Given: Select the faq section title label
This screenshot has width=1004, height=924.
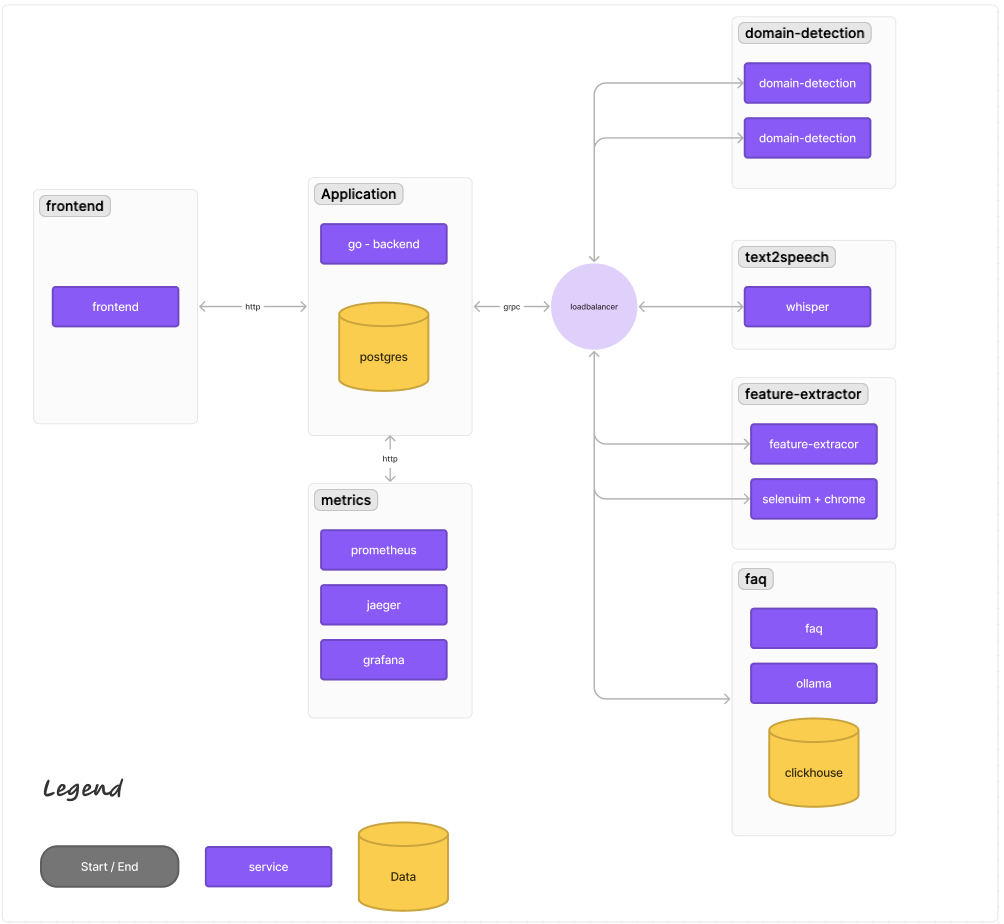Looking at the screenshot, I should point(756,580).
